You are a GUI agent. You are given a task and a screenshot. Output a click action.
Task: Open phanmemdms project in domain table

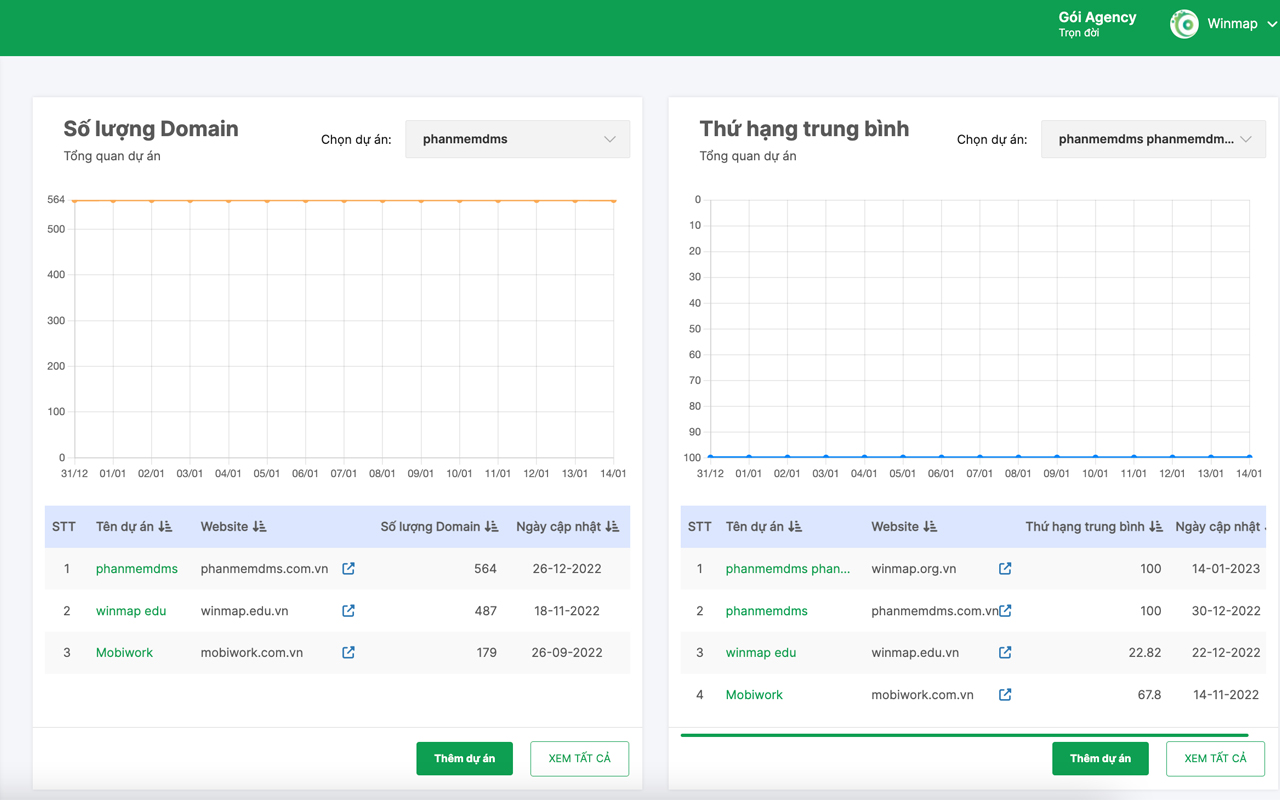[137, 568]
